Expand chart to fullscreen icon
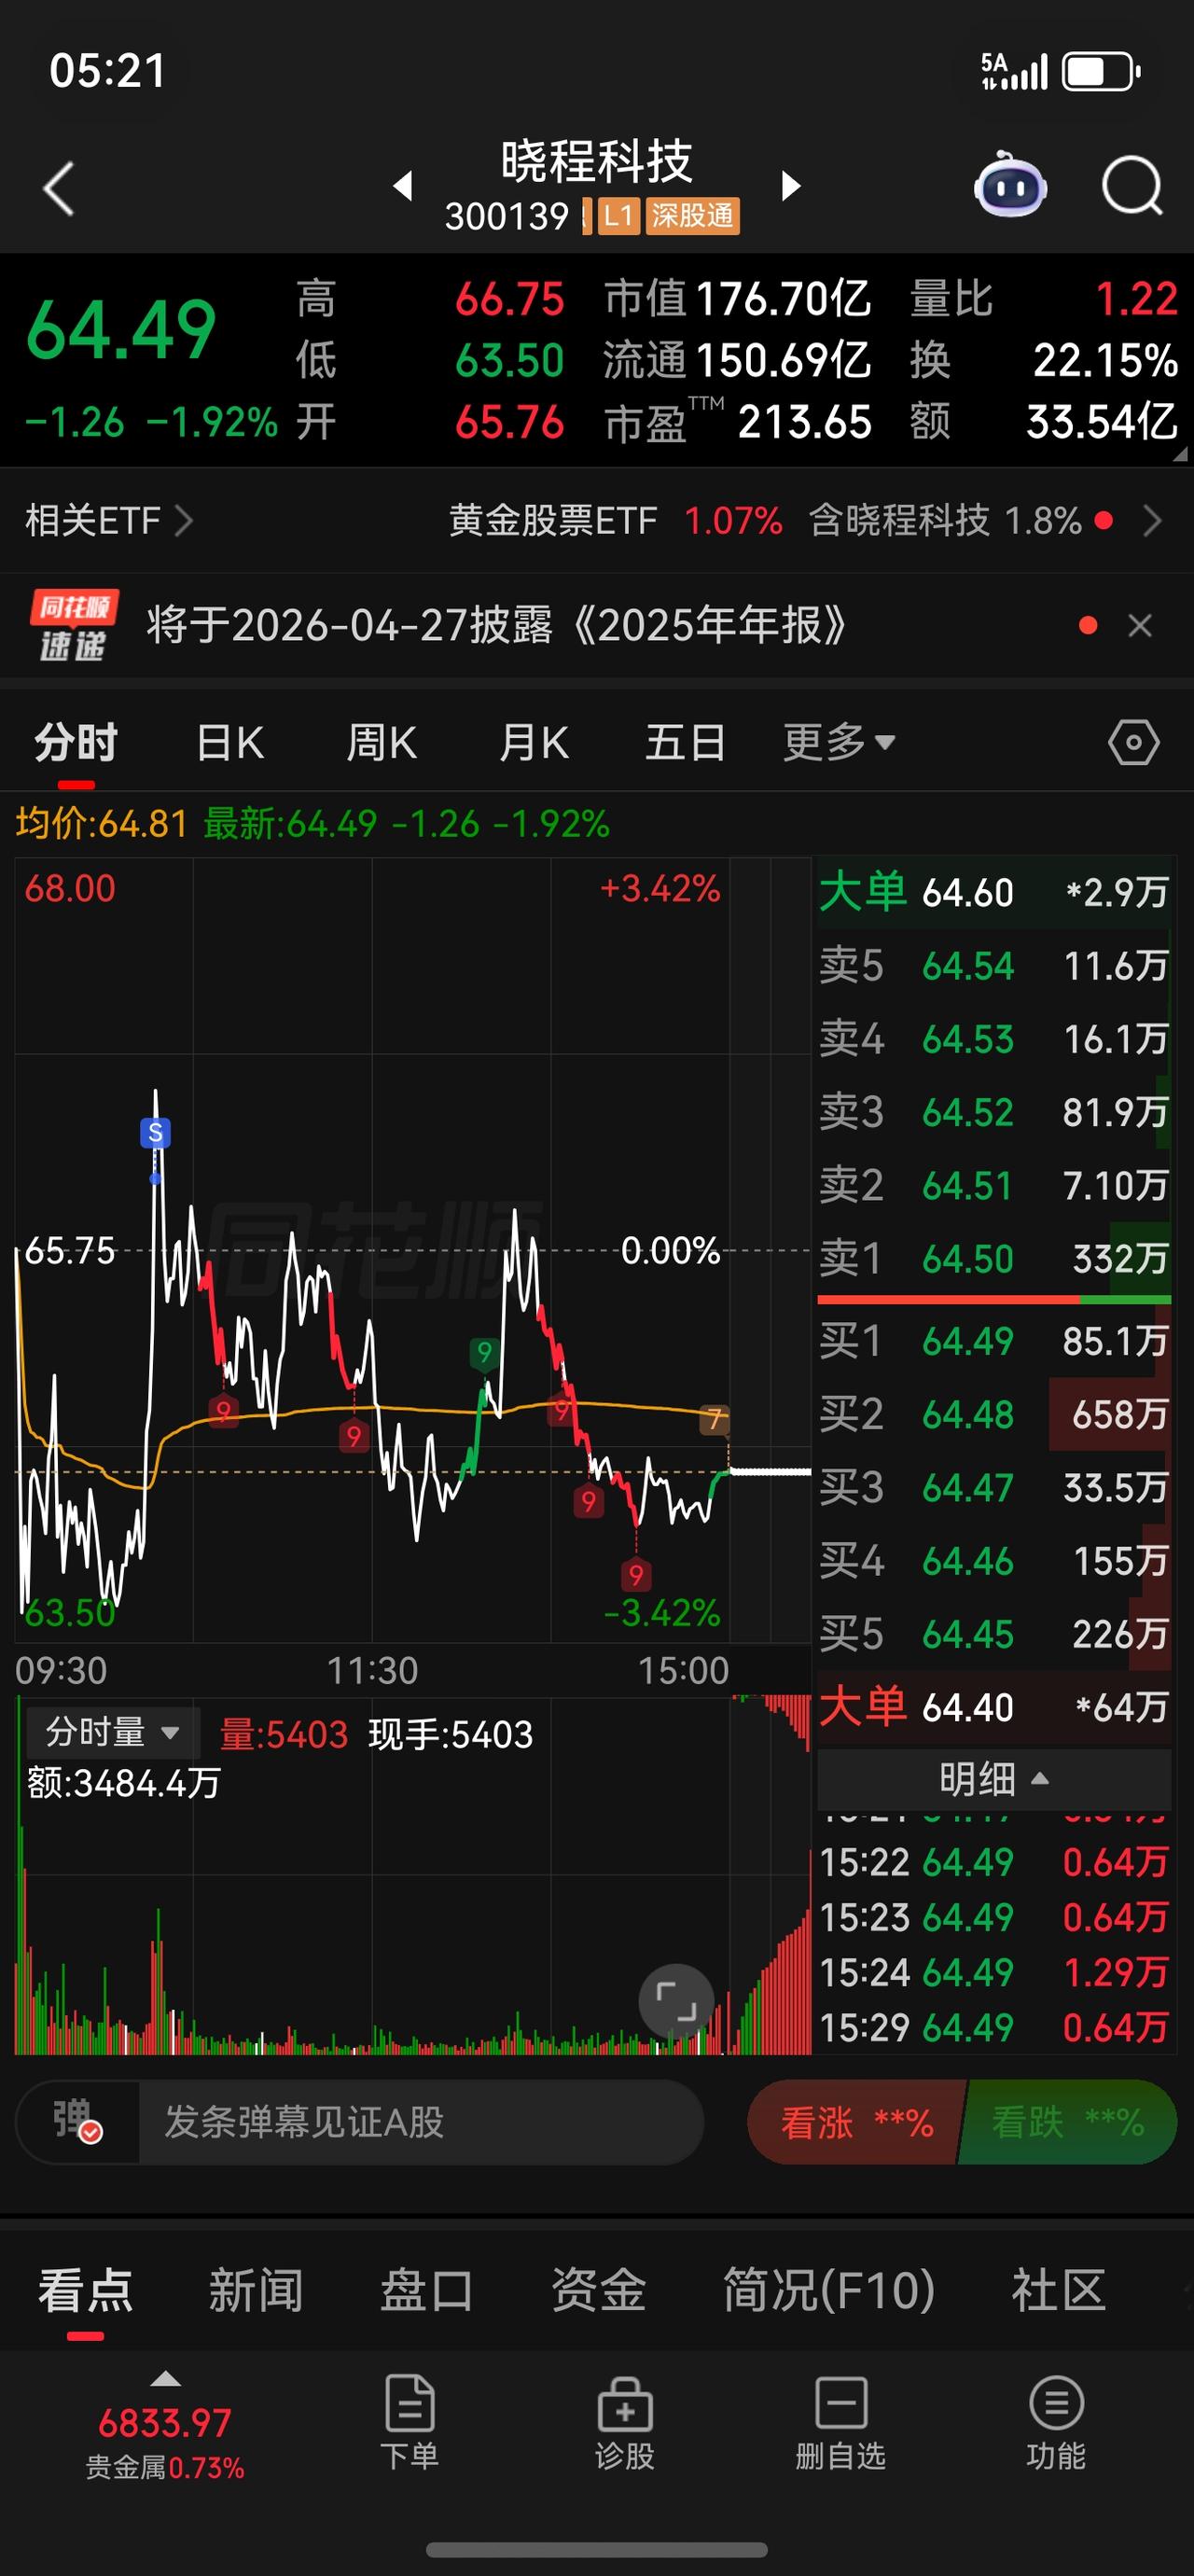The height and width of the screenshot is (2576, 1194). coord(676,2002)
